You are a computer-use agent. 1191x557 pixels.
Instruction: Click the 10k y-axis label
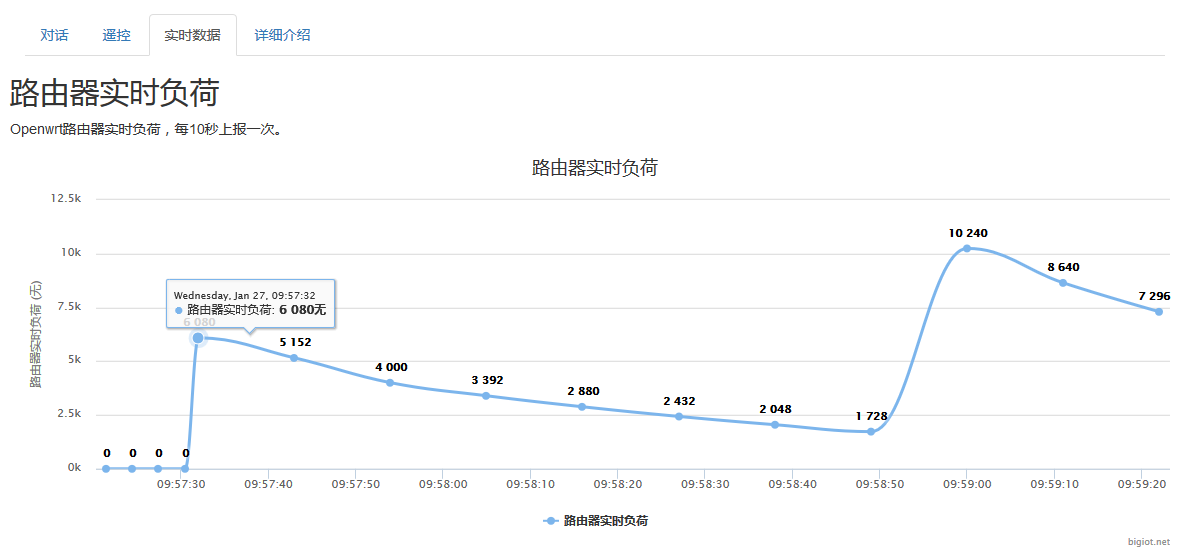[x=71, y=252]
